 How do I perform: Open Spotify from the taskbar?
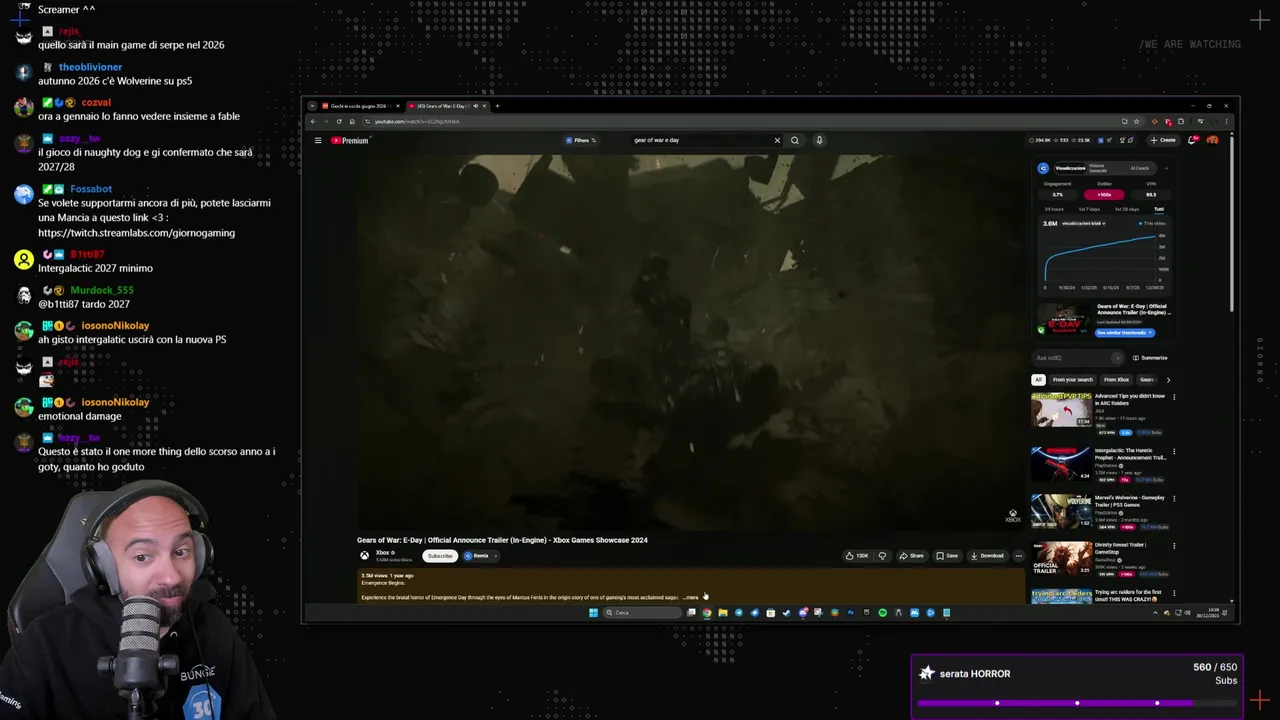[882, 613]
